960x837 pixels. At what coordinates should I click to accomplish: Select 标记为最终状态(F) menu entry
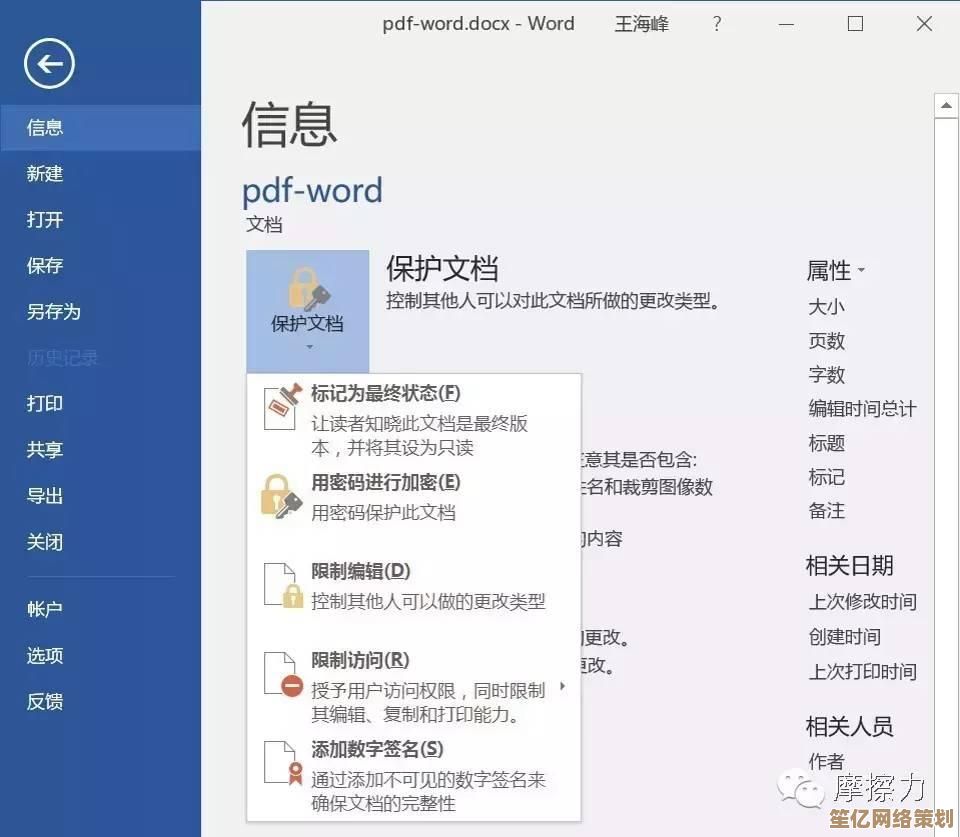413,419
